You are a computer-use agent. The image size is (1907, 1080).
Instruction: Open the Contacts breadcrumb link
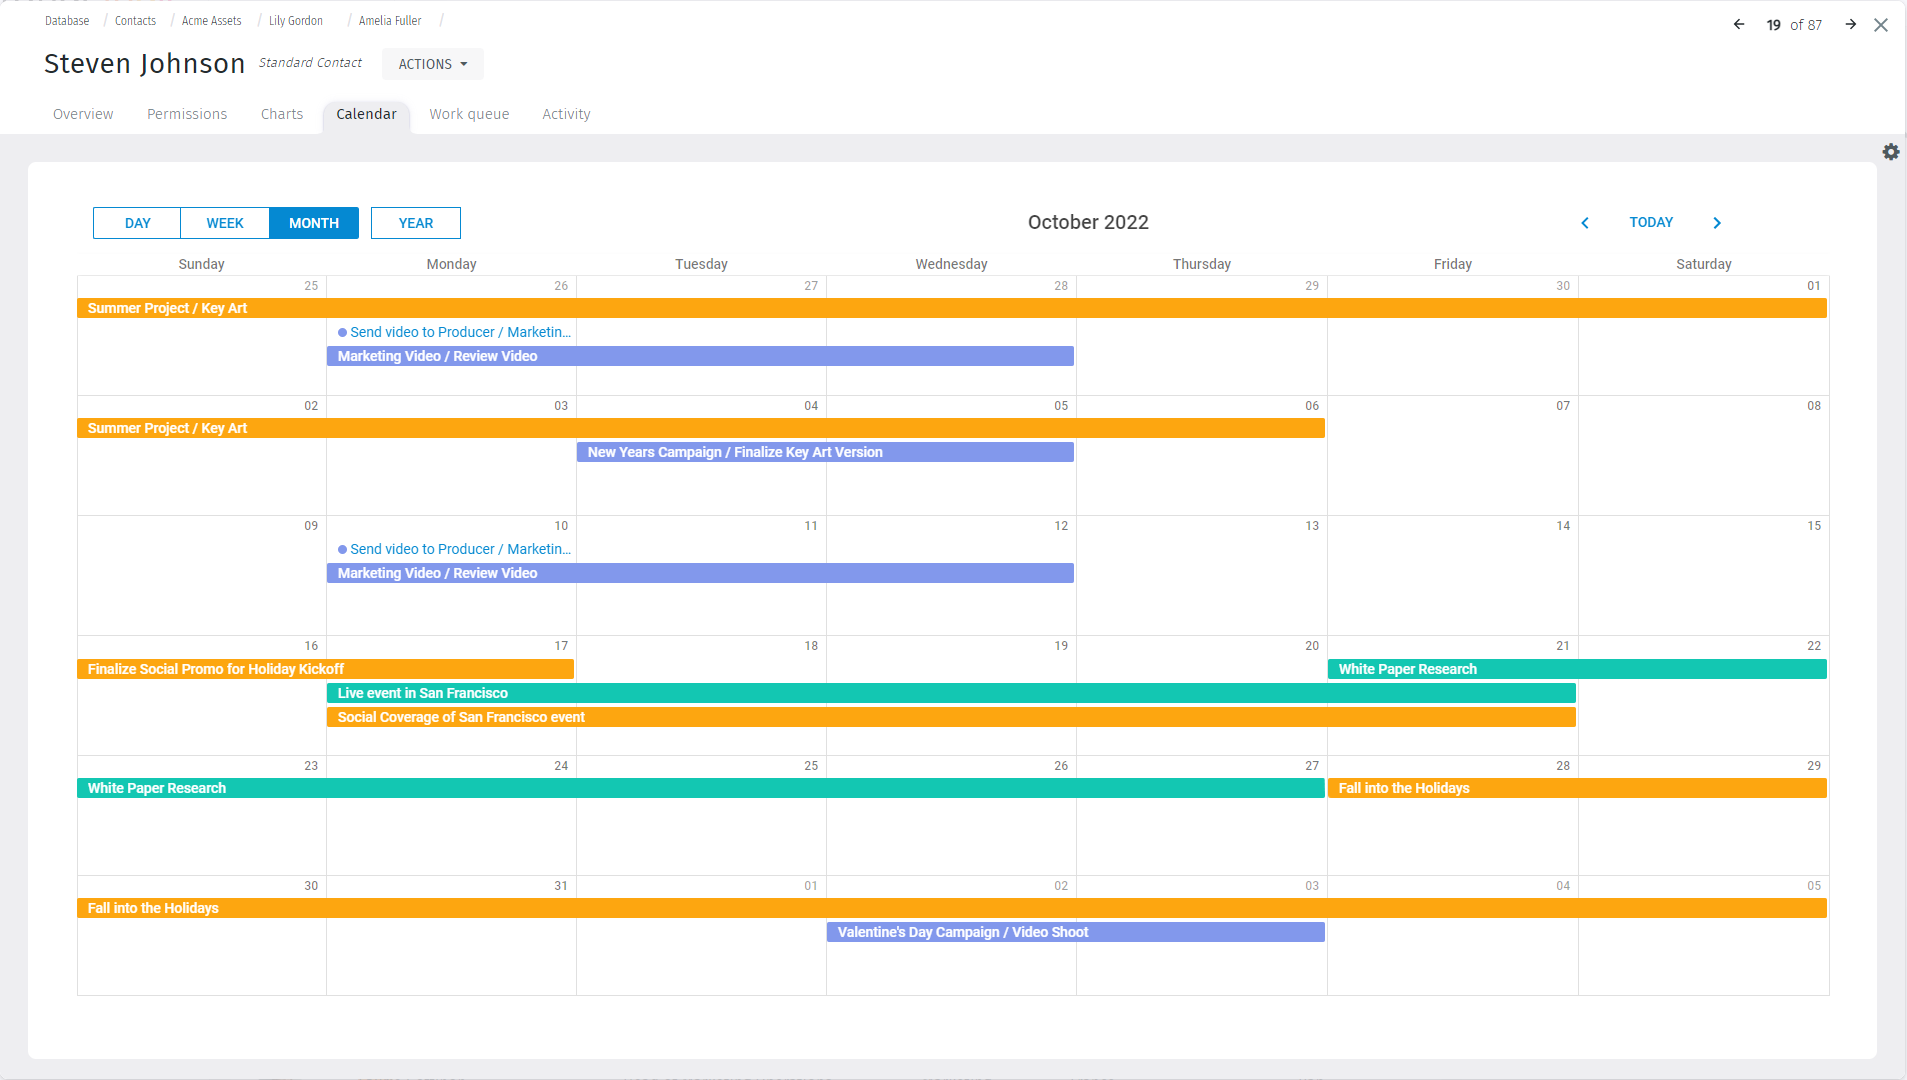pos(135,20)
